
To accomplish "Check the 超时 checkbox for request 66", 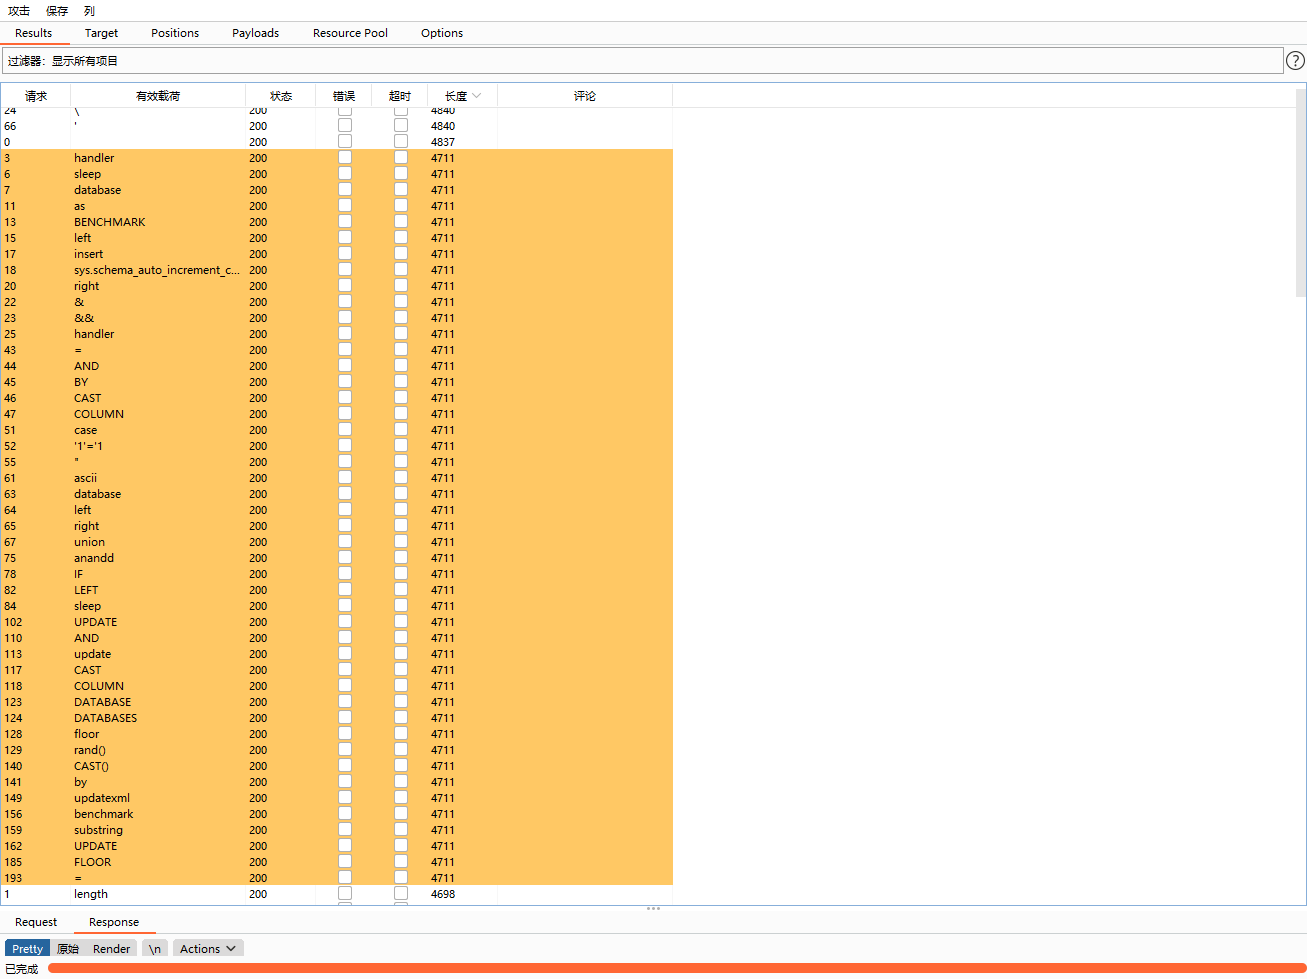I will coord(401,126).
